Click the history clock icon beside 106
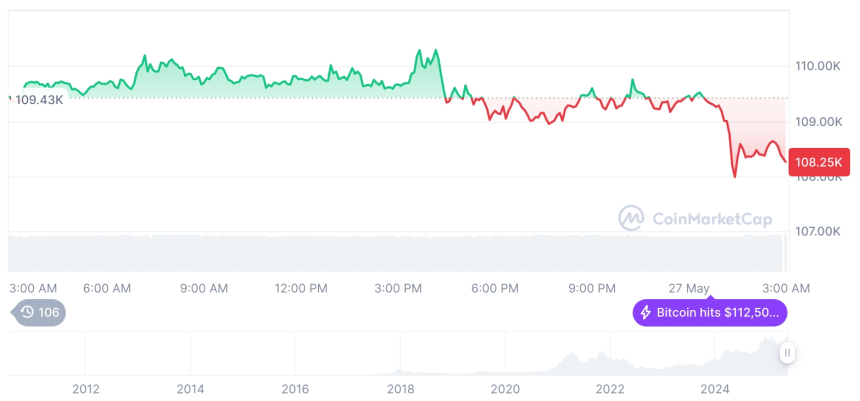Screen dimensions: 860x401 tap(27, 313)
